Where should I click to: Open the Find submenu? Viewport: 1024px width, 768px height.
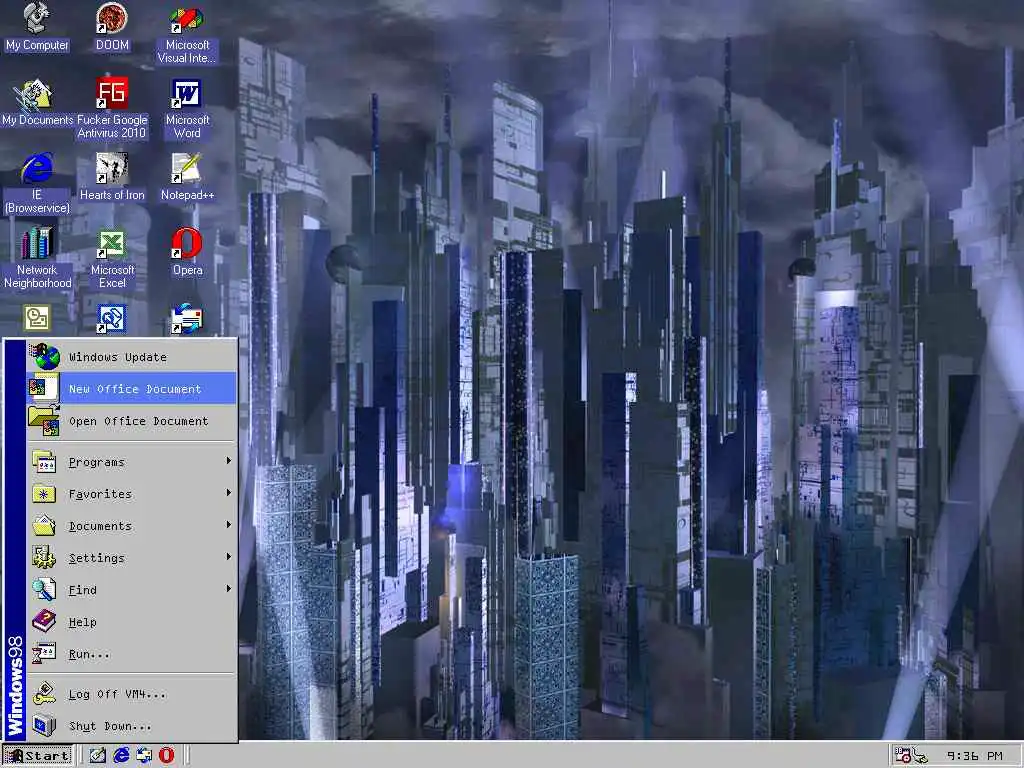[x=131, y=590]
